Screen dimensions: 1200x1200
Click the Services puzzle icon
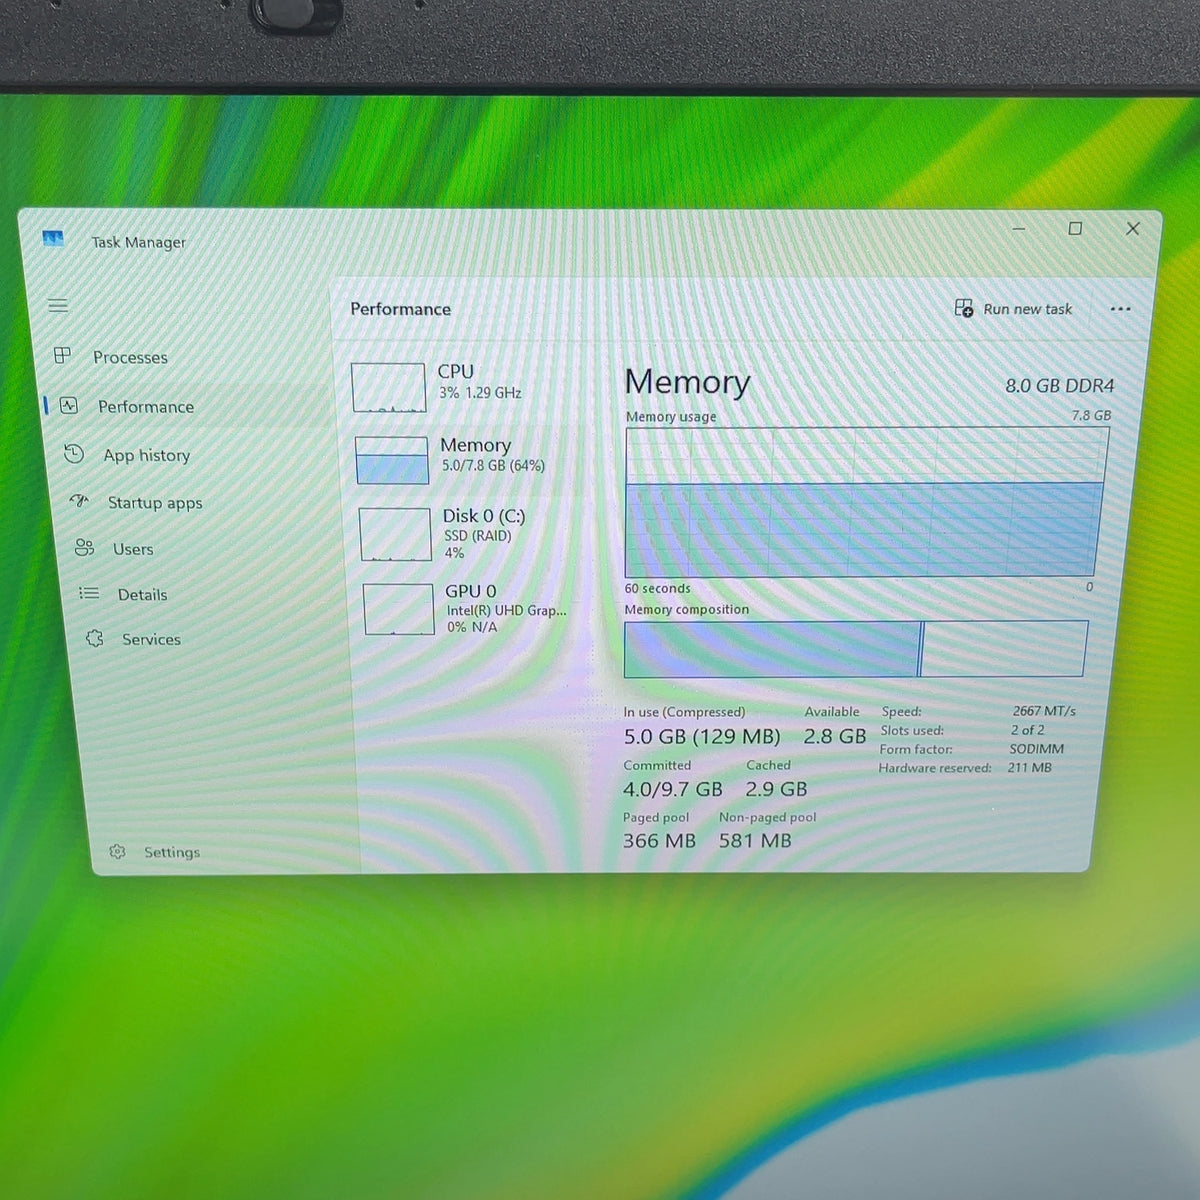coord(95,638)
